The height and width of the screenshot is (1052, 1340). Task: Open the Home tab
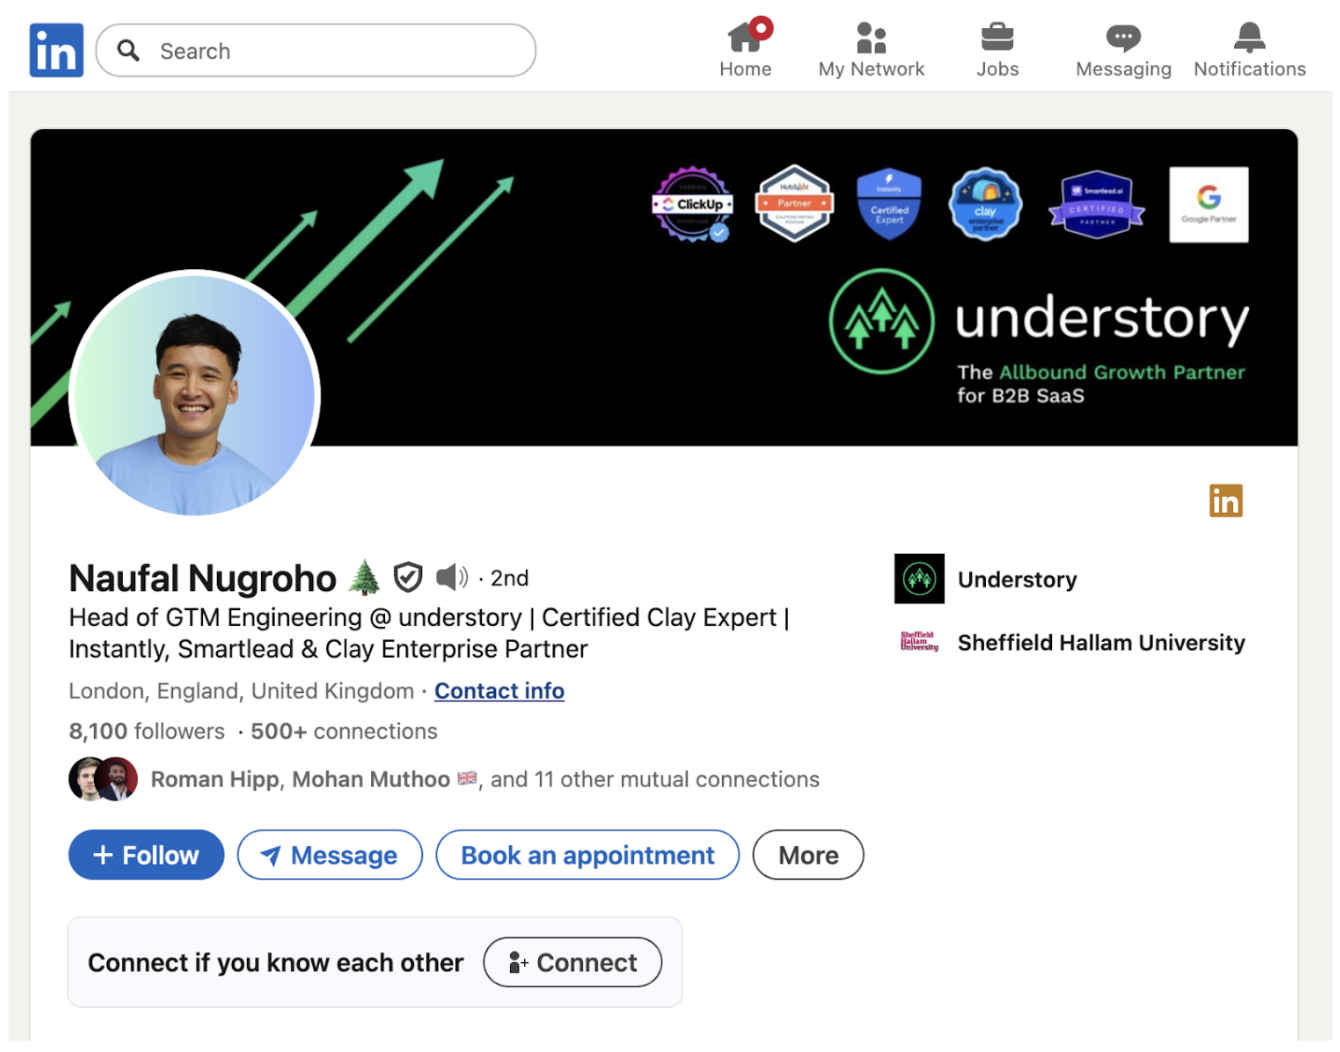click(x=746, y=49)
